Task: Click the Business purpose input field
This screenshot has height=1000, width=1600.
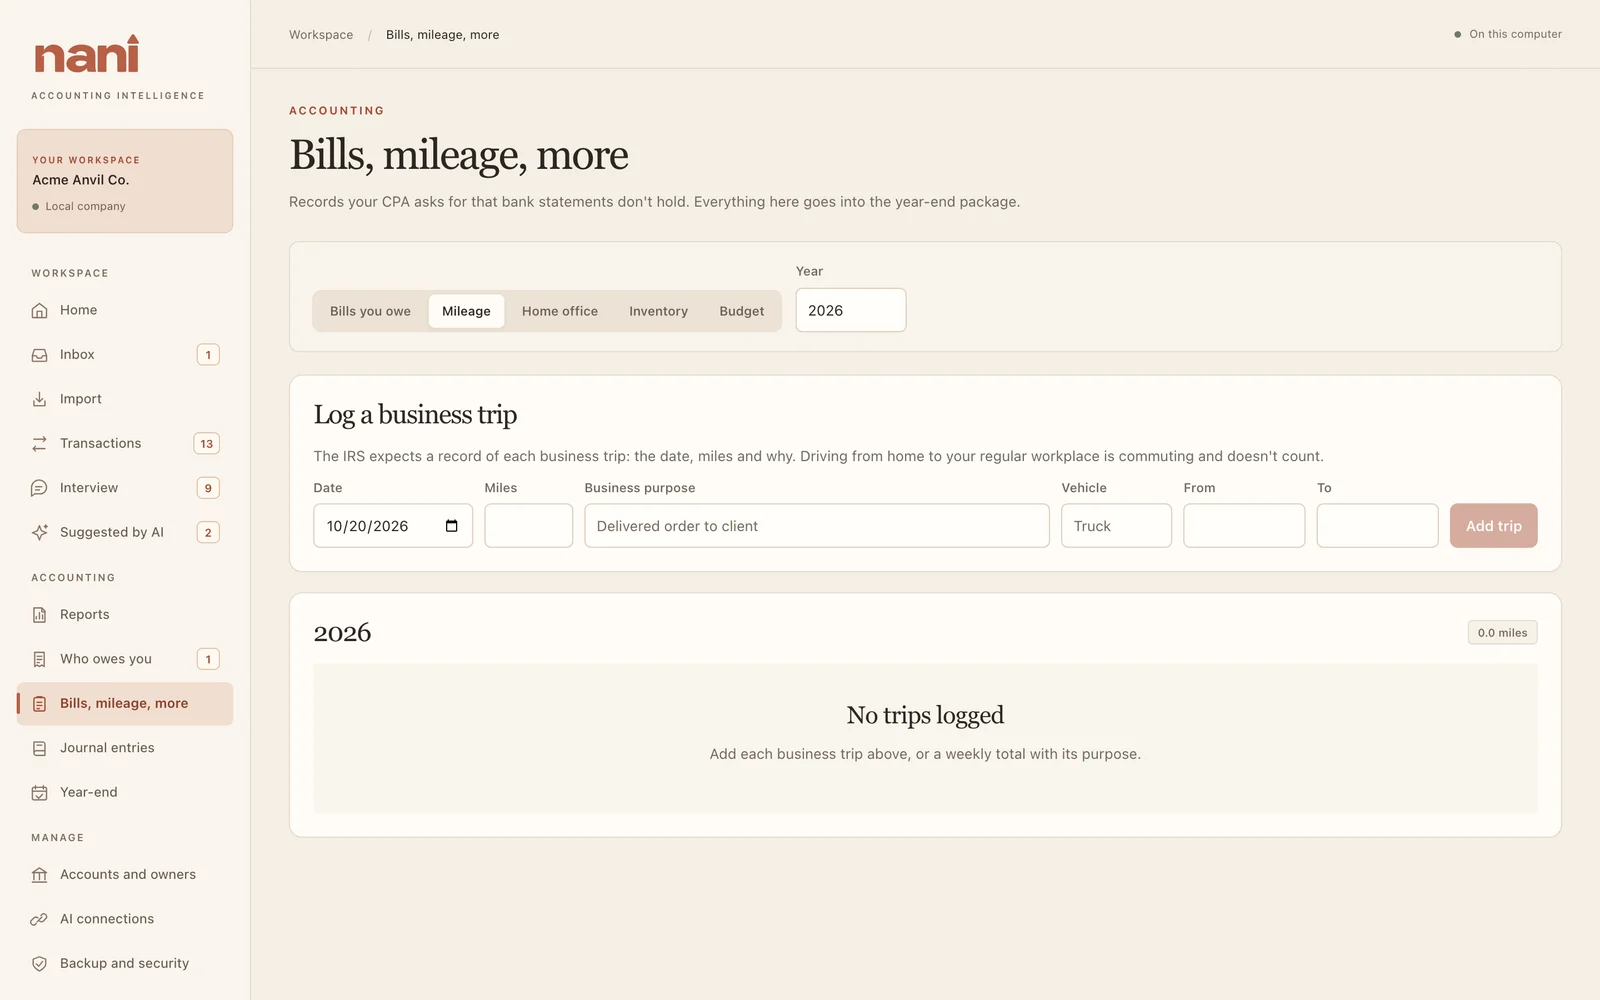Action: [x=817, y=526]
